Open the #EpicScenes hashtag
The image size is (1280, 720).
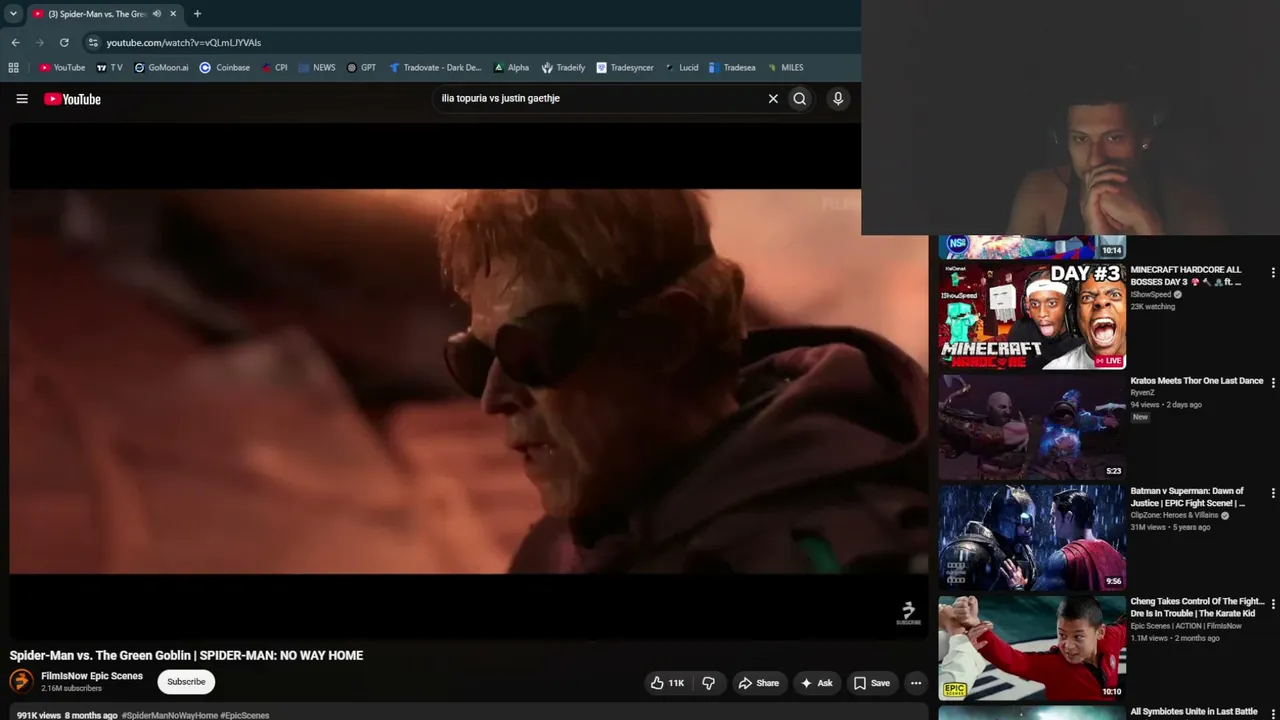pos(245,715)
